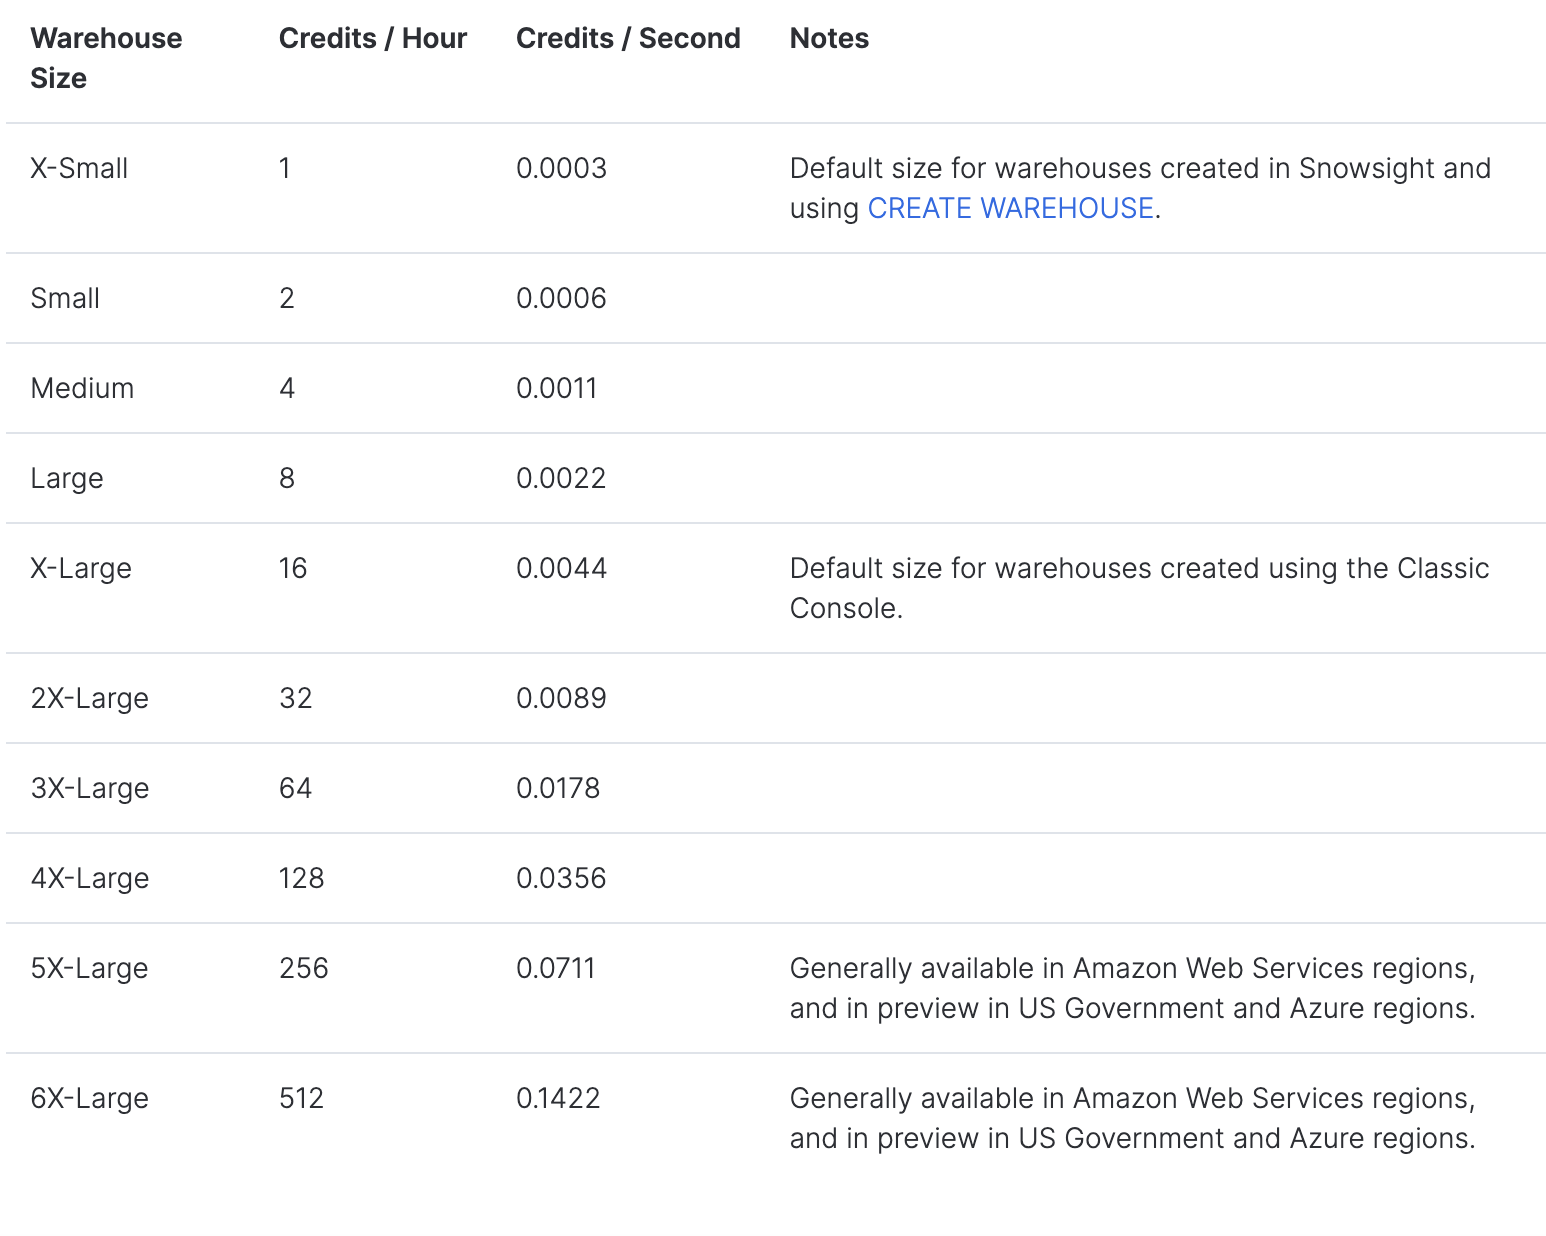
Task: Open the CREATE WAREHOUSE link
Action: (x=1010, y=208)
